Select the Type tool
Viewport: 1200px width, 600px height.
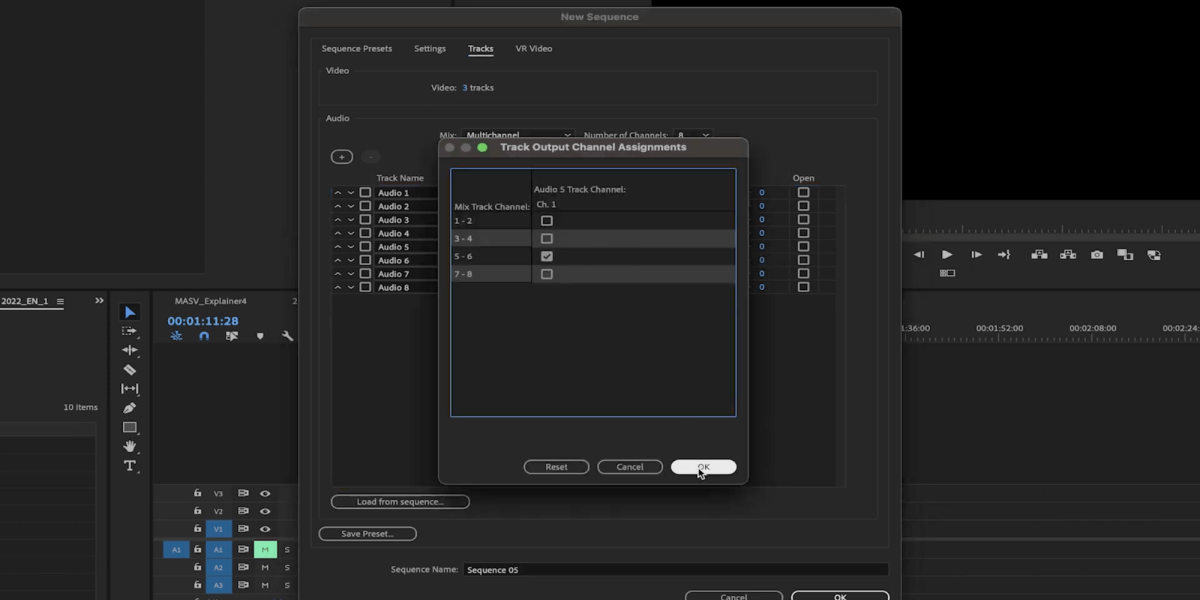pyautogui.click(x=130, y=465)
